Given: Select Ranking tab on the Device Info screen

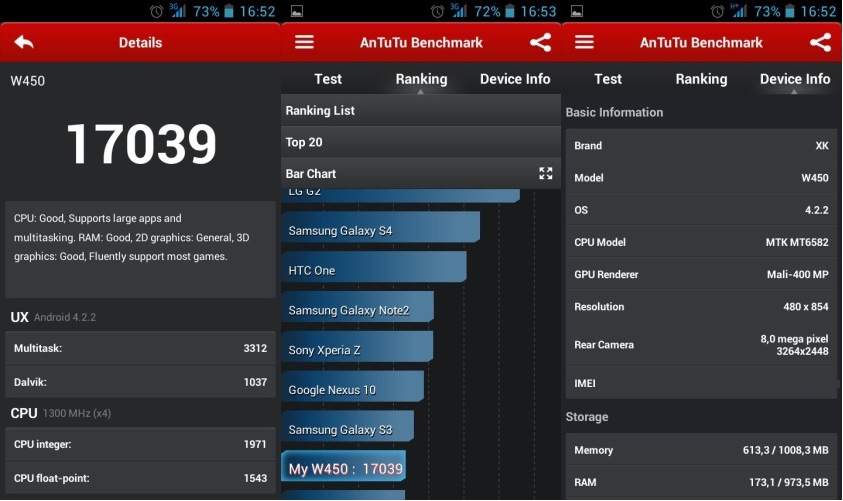Looking at the screenshot, I should click(701, 79).
